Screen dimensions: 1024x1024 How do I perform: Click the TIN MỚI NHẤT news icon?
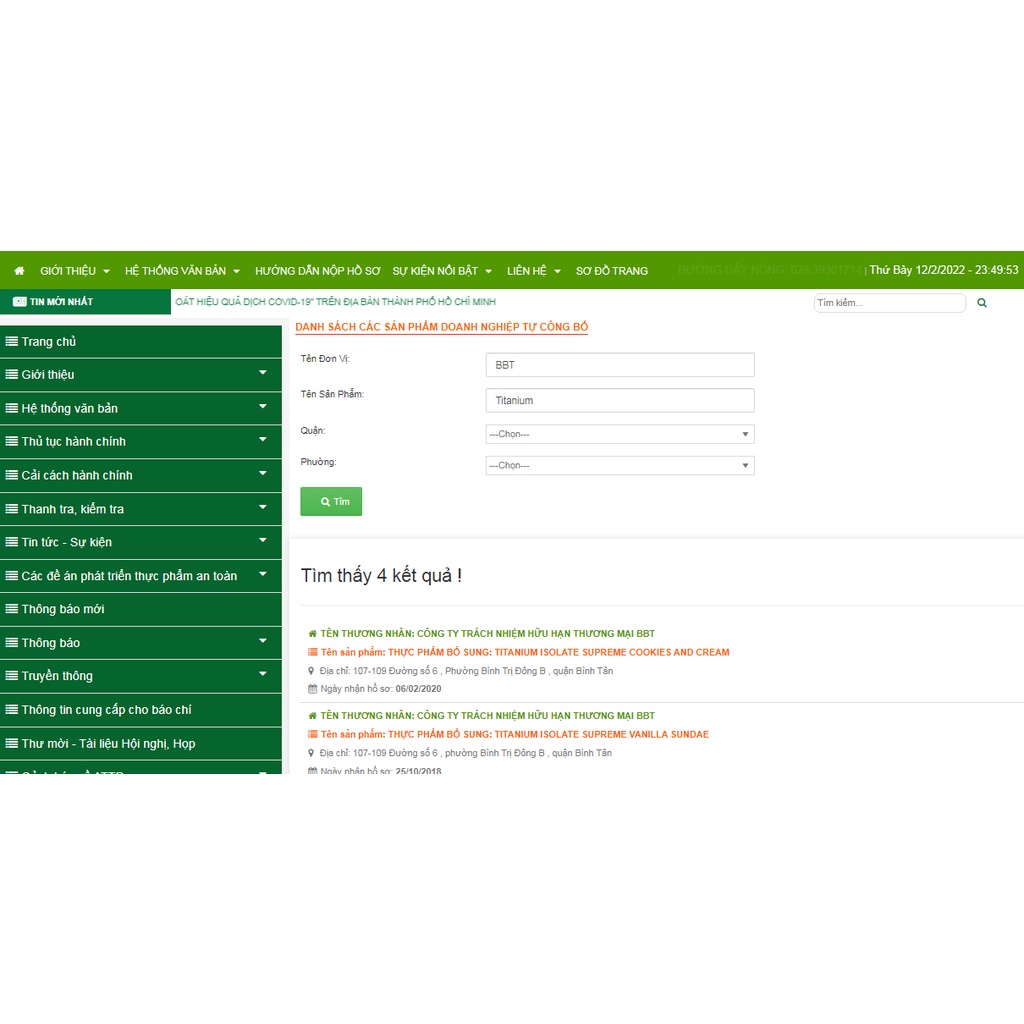[x=20, y=302]
